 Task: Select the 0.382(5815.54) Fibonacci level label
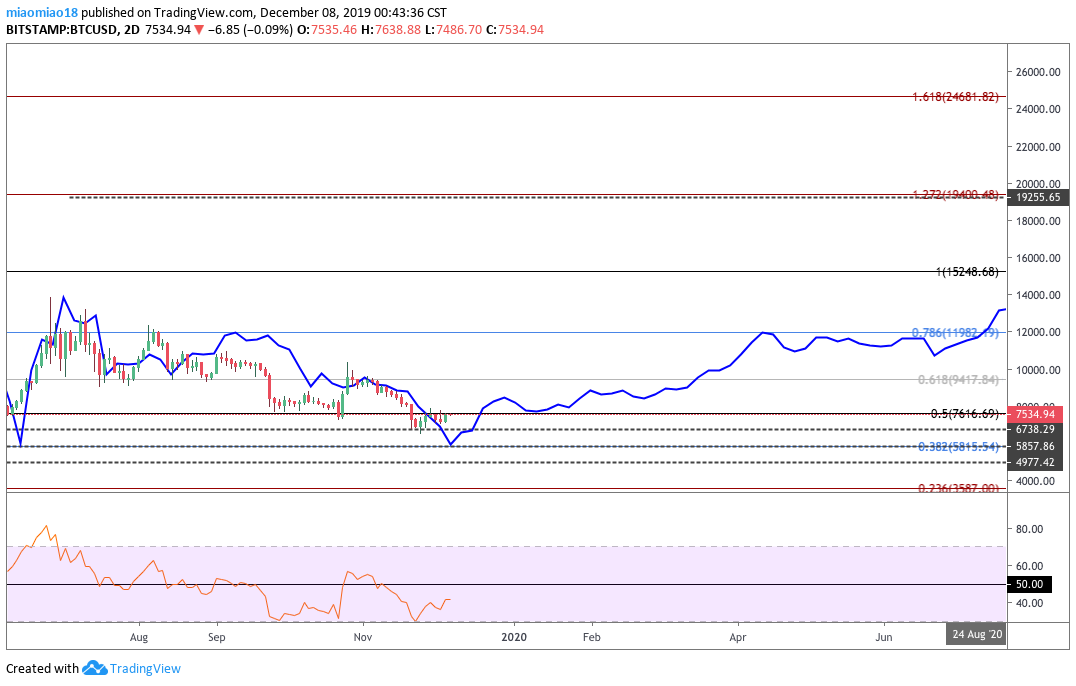tap(959, 447)
